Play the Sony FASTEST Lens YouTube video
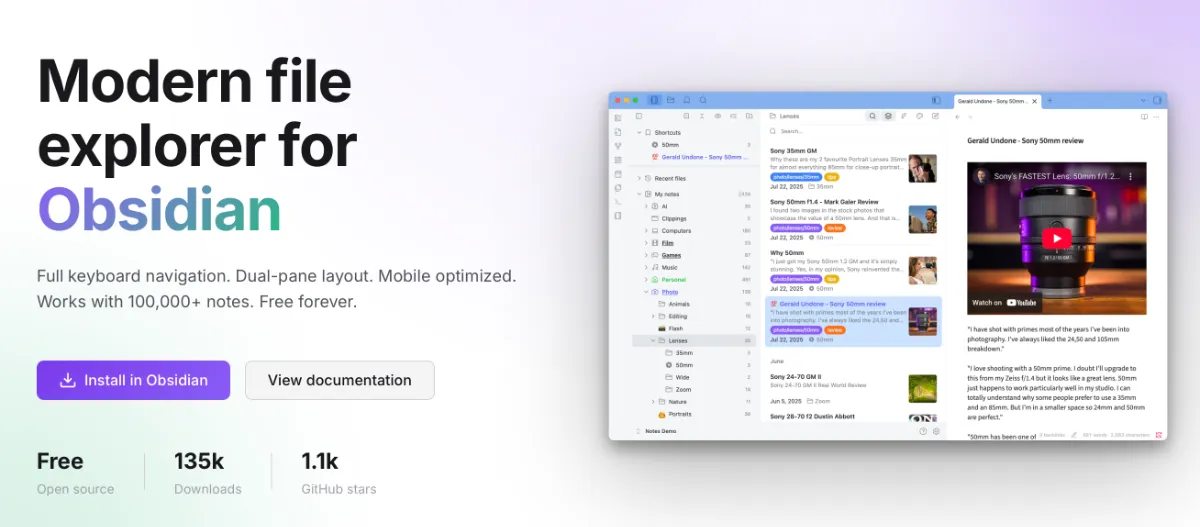Image resolution: width=1200 pixels, height=527 pixels. point(1056,238)
